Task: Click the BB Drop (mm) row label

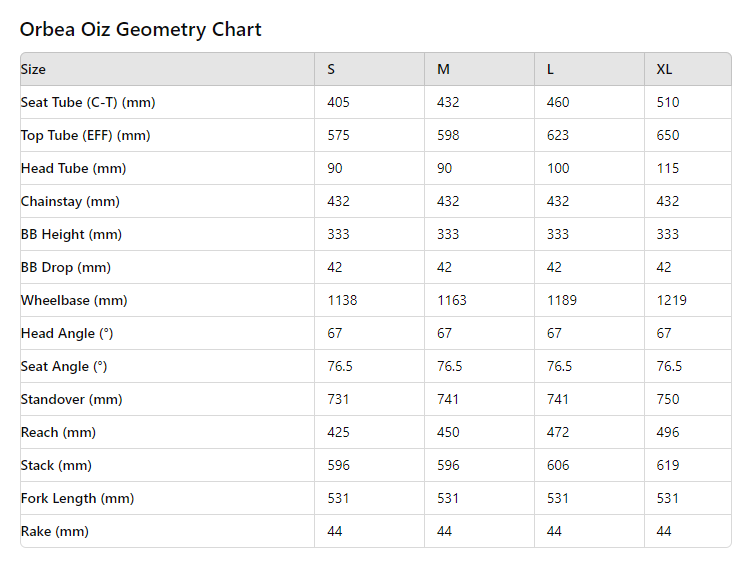Action: [66, 267]
